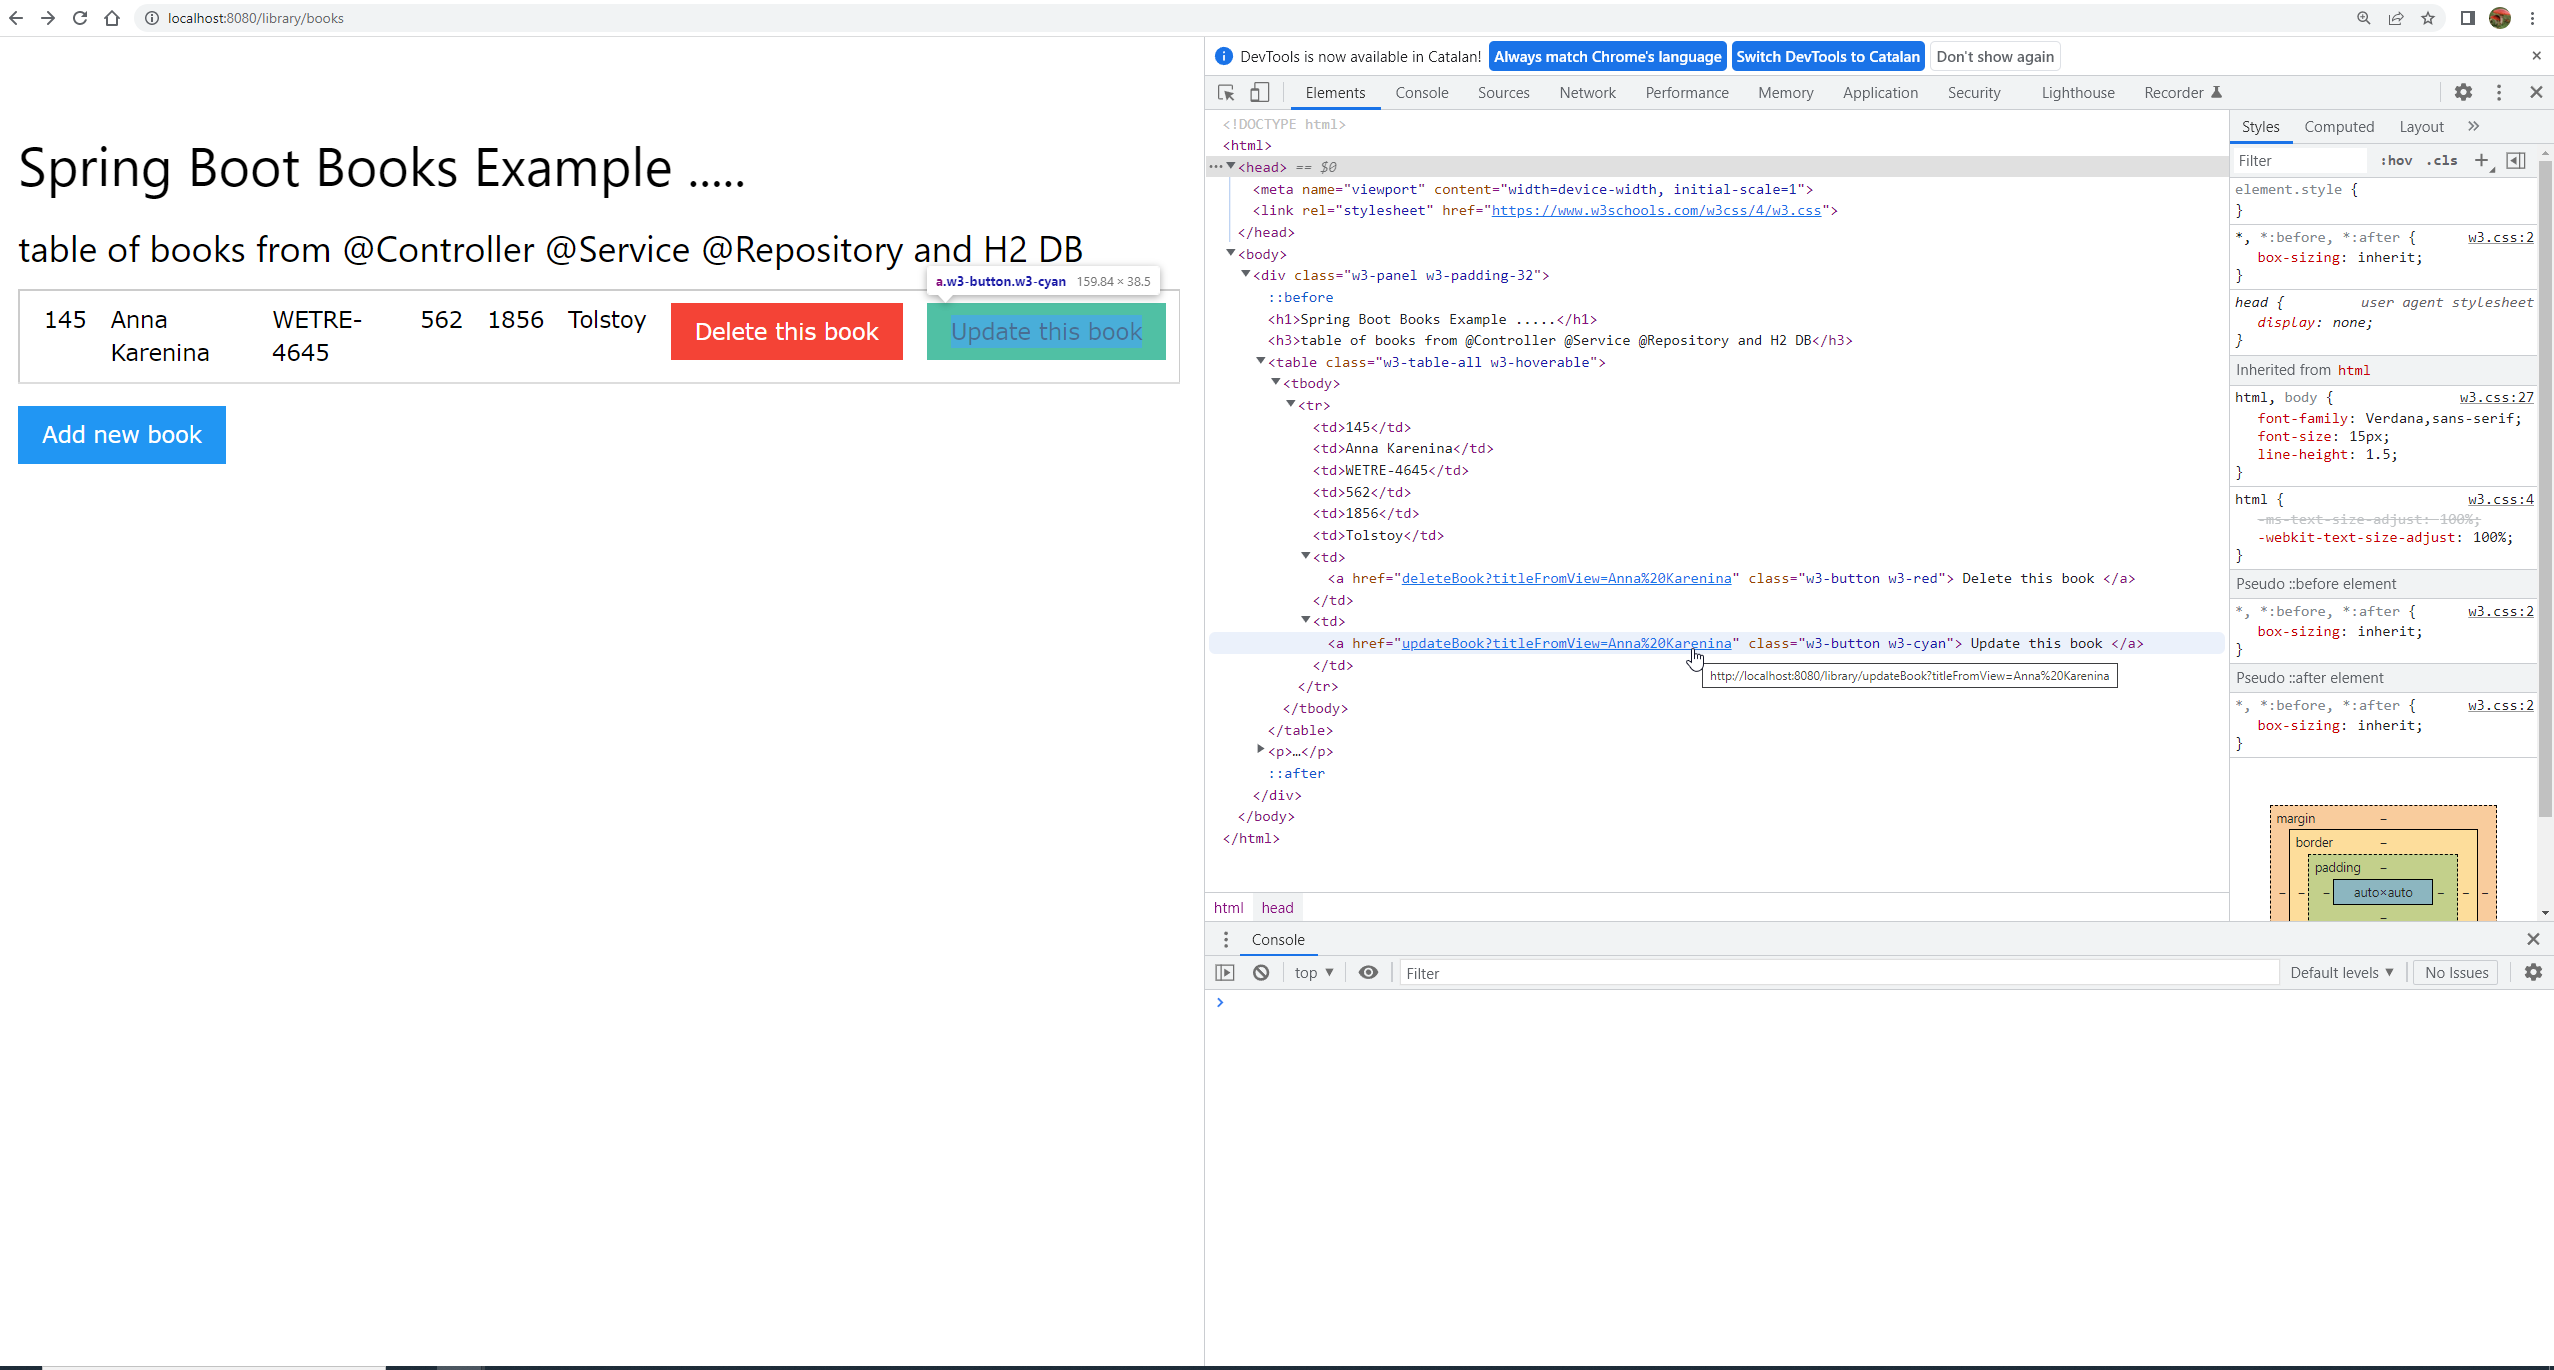Screen dimensions: 2554x1370
Task: Open the Default levels dropdown
Action: 2341,972
